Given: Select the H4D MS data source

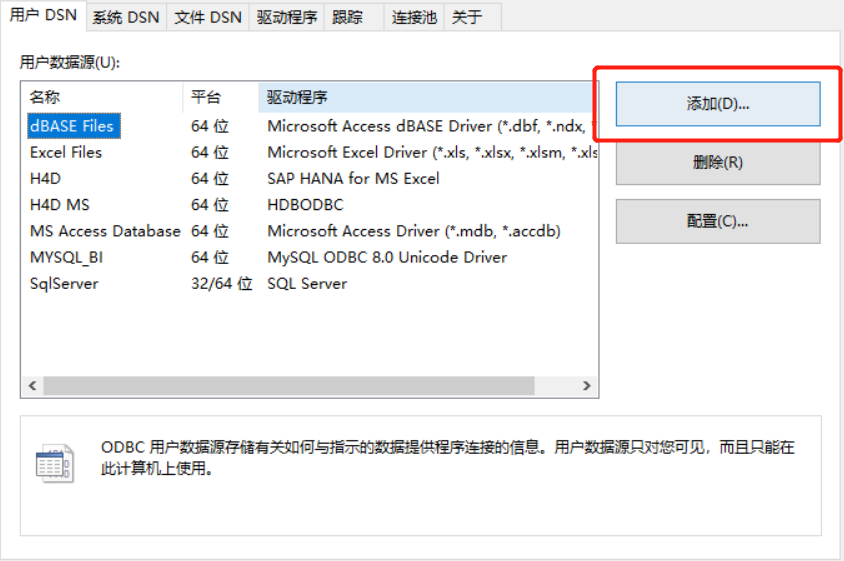Looking at the screenshot, I should pos(60,205).
